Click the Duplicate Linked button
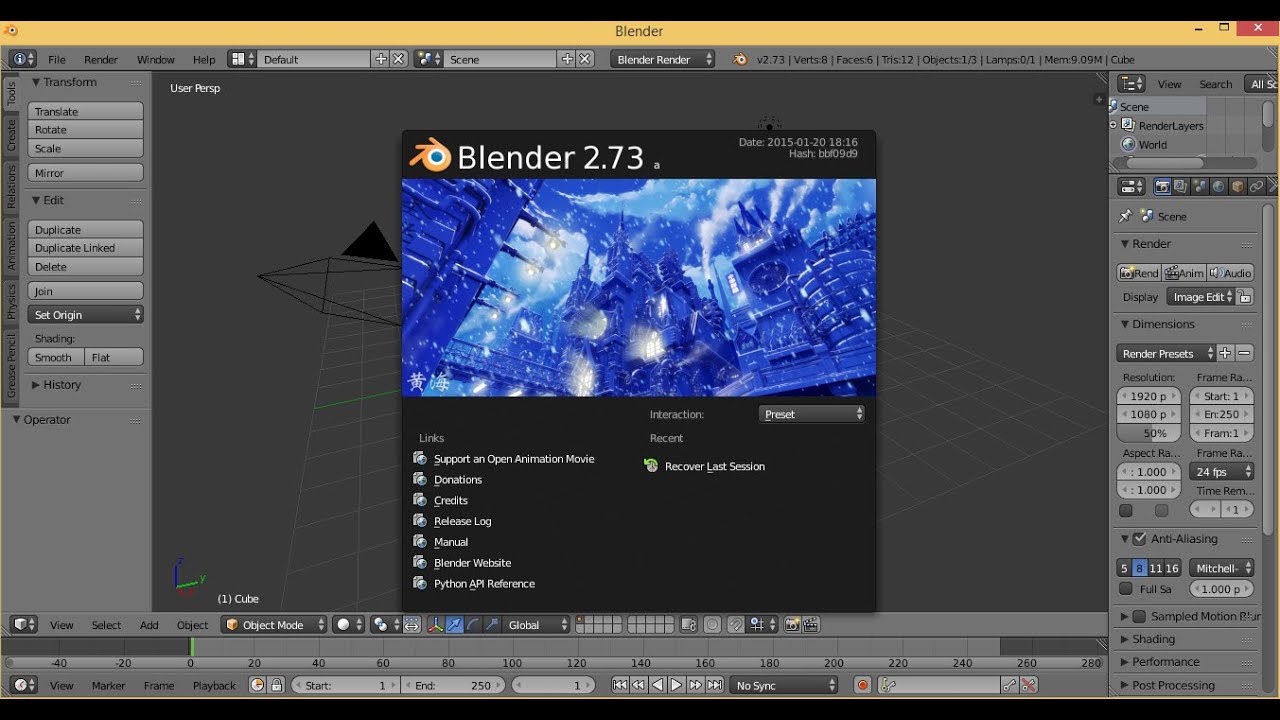This screenshot has width=1280, height=720. click(86, 248)
